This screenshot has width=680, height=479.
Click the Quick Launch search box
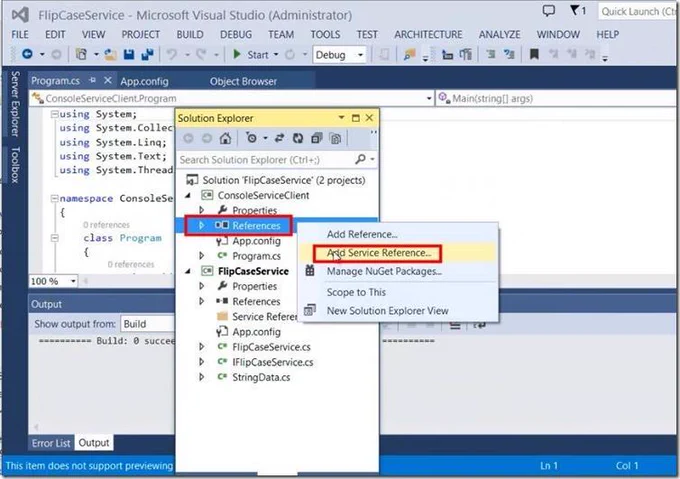638,12
